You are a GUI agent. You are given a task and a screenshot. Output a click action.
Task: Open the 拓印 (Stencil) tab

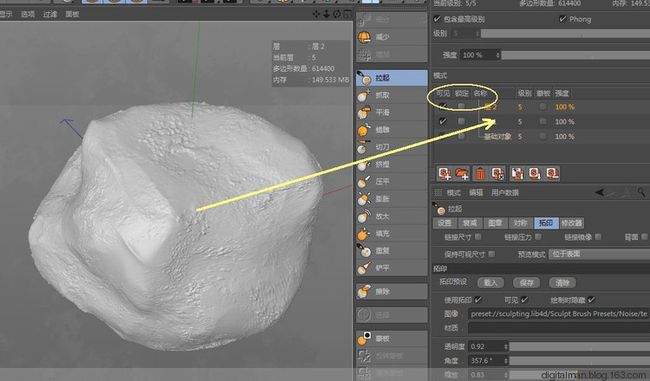click(x=546, y=223)
